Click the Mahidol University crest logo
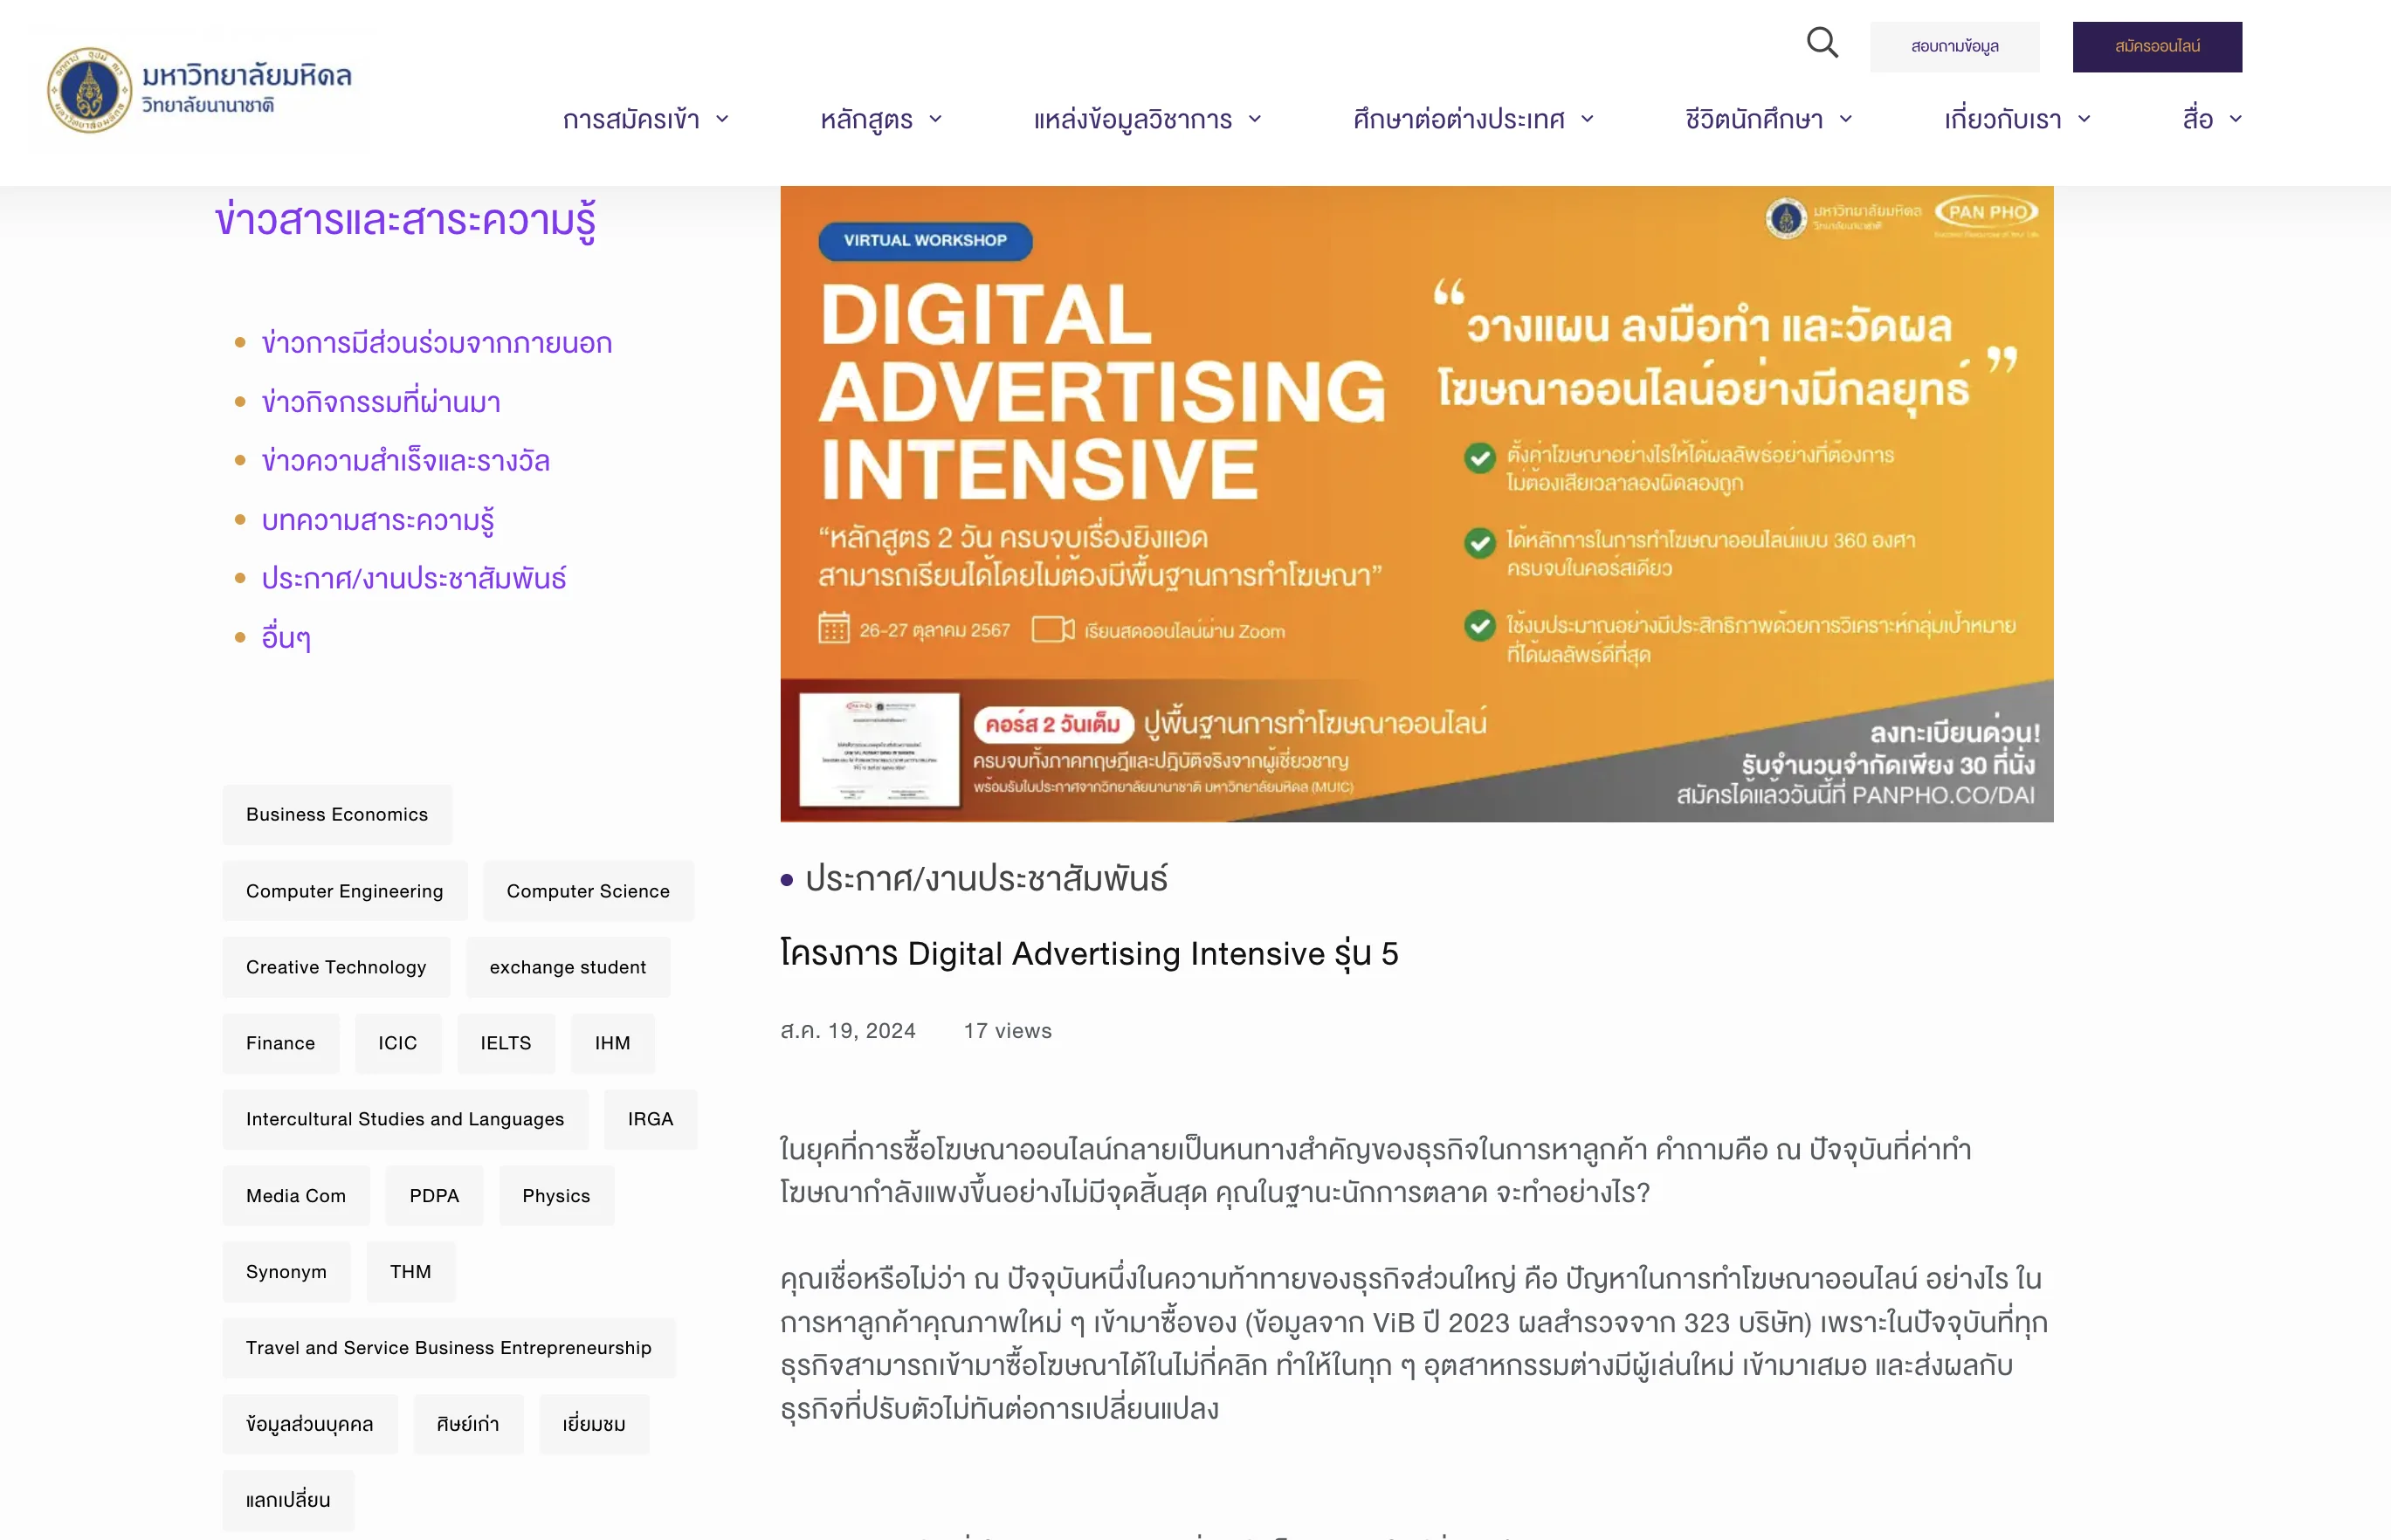The image size is (2391, 1540). click(90, 90)
